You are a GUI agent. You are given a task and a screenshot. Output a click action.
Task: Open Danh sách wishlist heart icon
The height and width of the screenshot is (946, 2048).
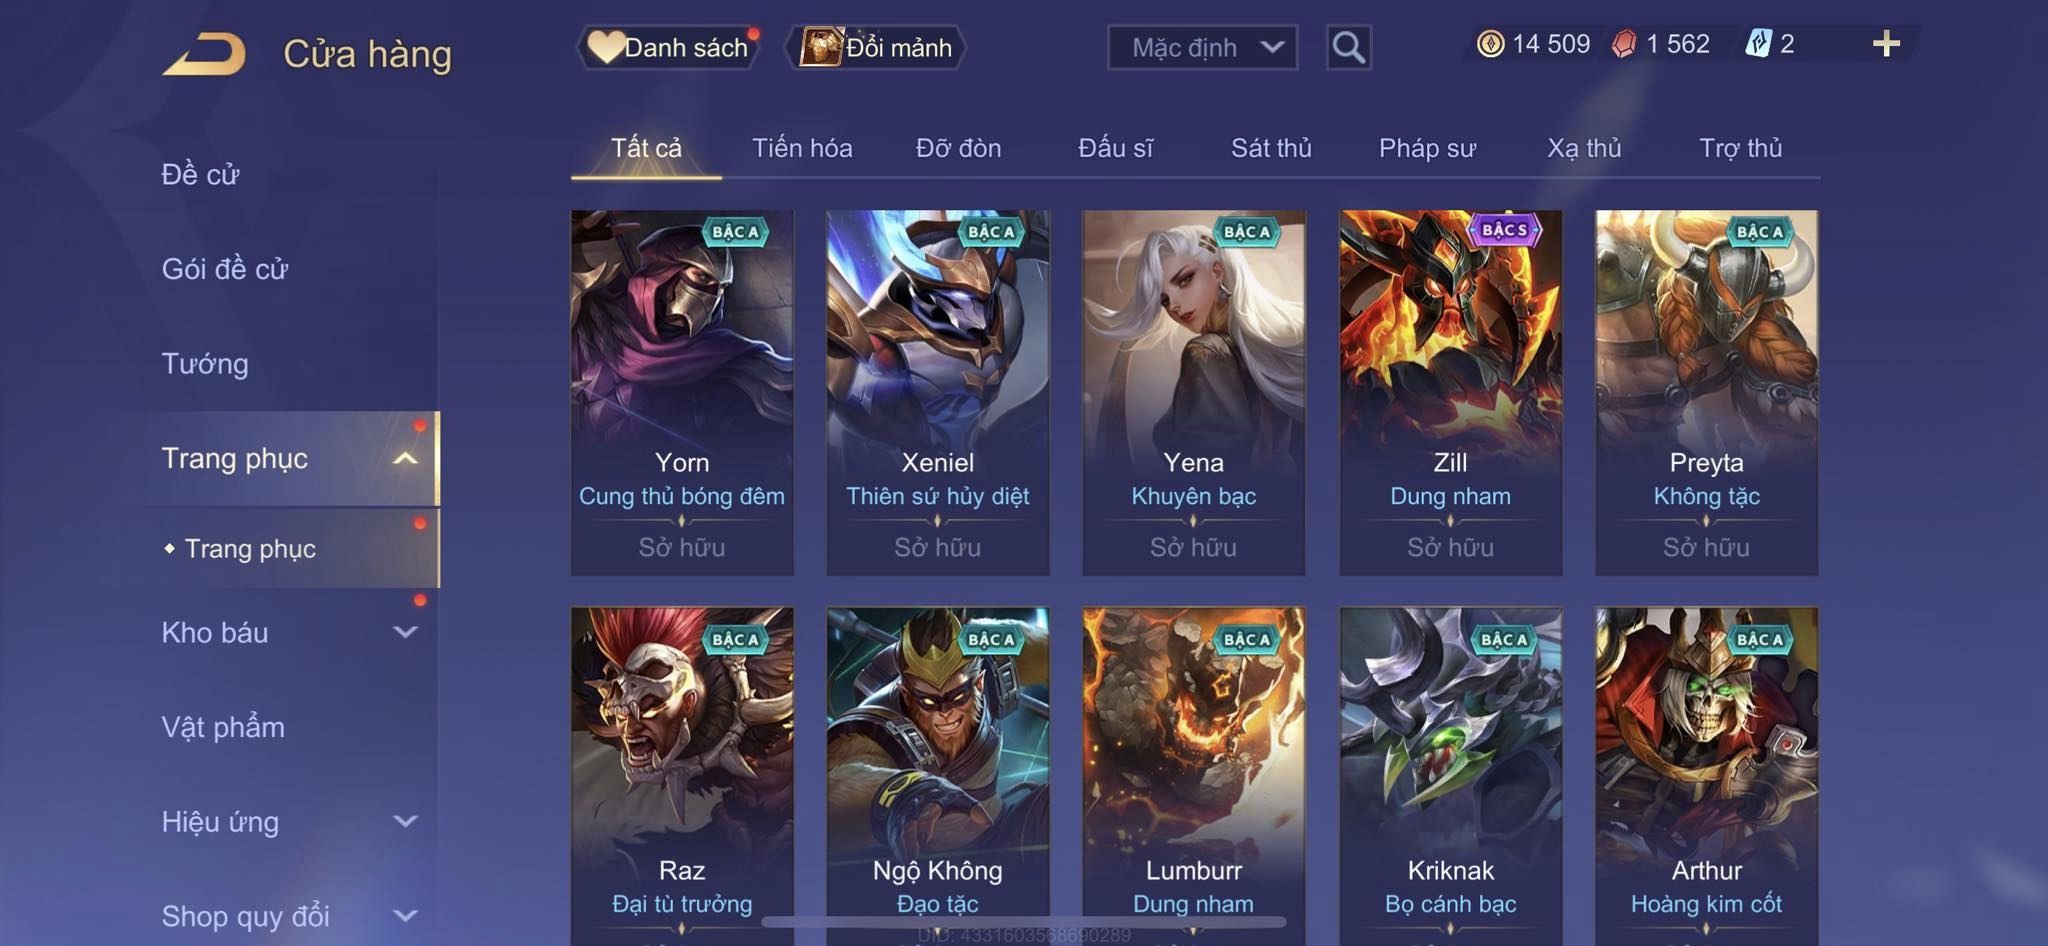coord(605,47)
